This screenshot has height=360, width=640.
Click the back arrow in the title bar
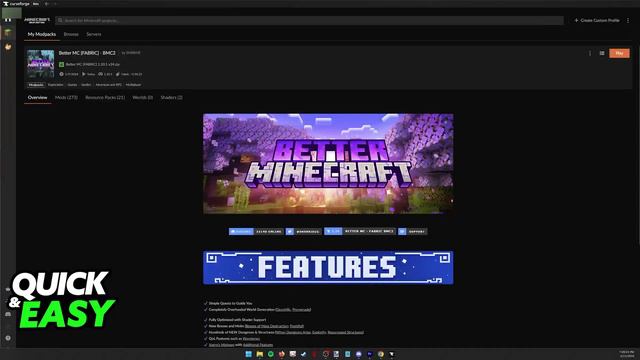[x=47, y=4]
